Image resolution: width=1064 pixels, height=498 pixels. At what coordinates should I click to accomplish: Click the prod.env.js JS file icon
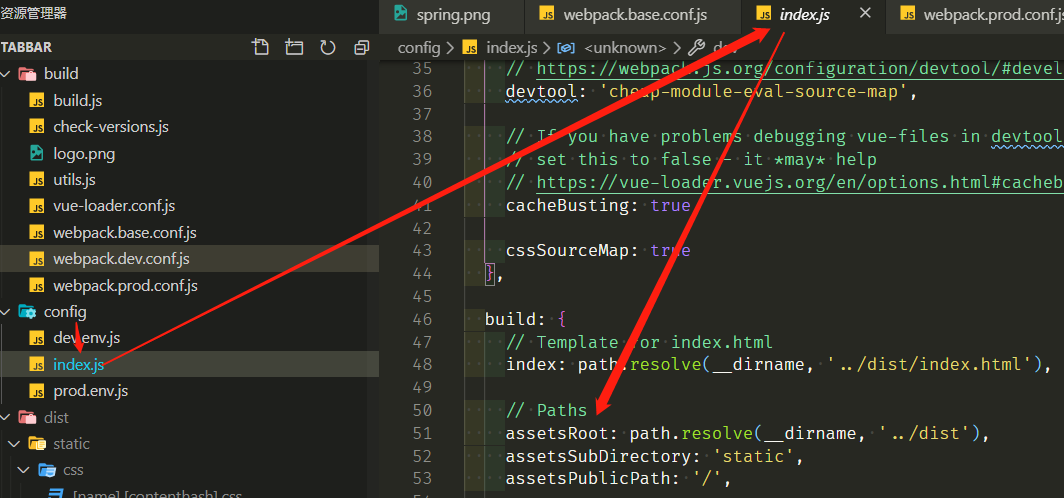37,391
